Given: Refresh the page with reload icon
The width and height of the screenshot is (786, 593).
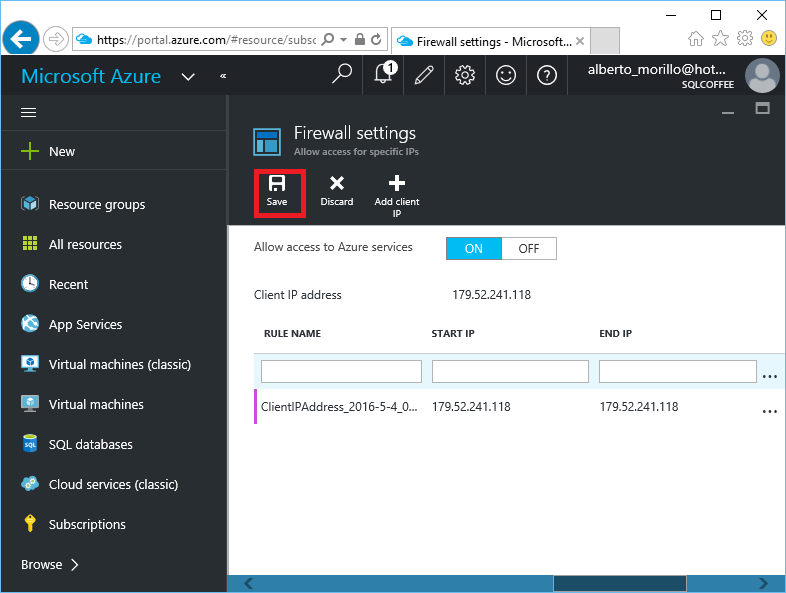Looking at the screenshot, I should tap(376, 39).
